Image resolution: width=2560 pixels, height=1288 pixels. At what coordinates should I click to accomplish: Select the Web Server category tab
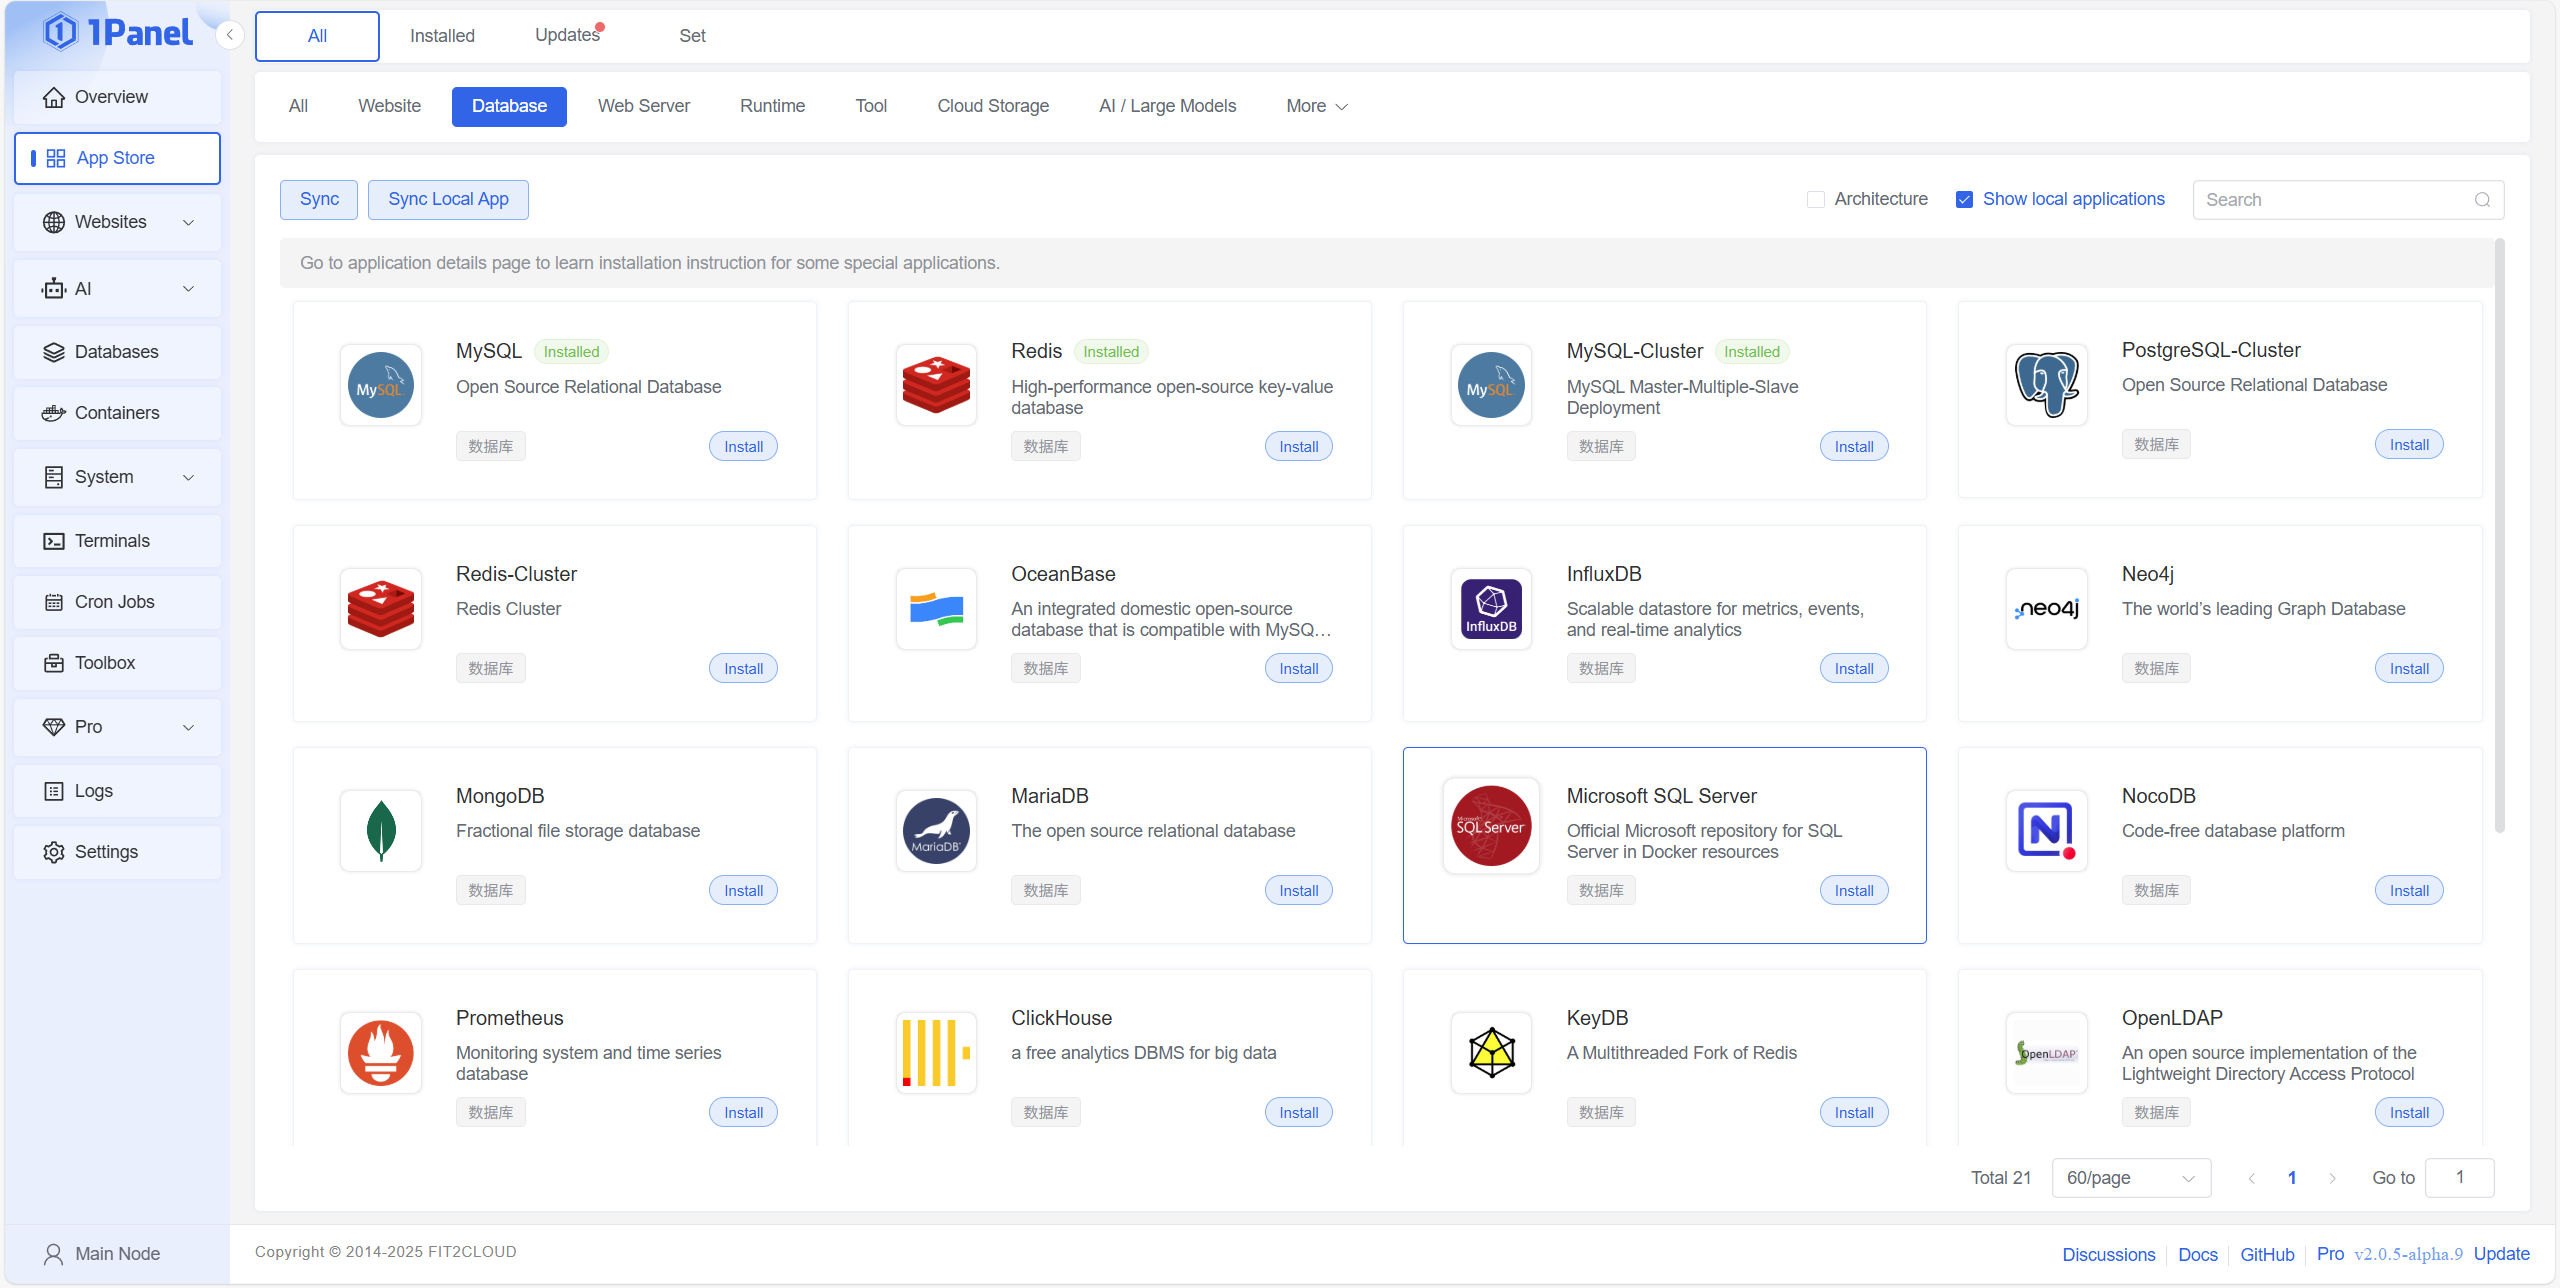pyautogui.click(x=643, y=106)
